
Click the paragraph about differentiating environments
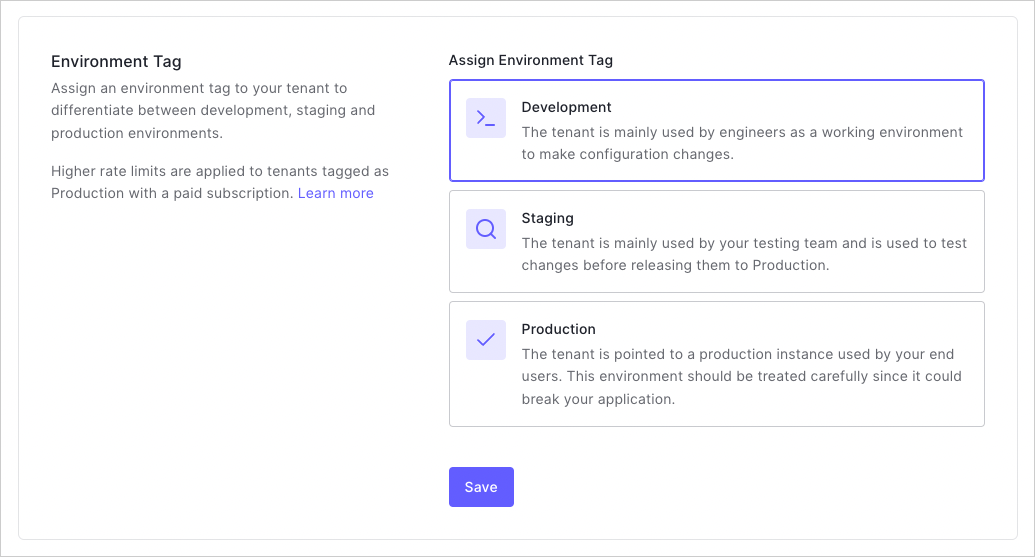213,110
